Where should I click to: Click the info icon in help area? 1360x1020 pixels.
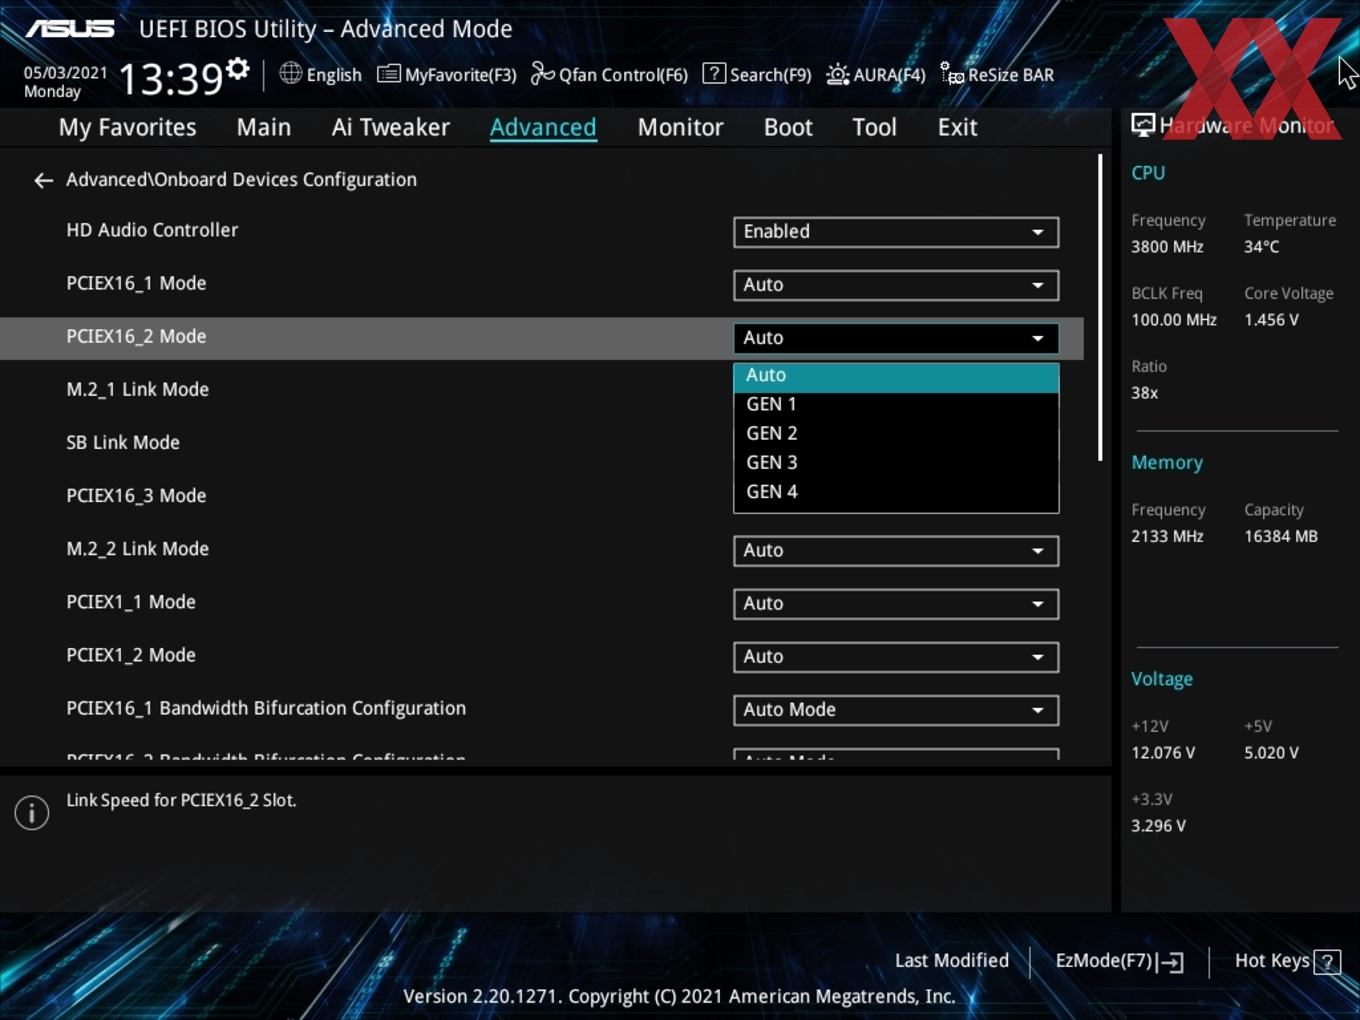32,812
